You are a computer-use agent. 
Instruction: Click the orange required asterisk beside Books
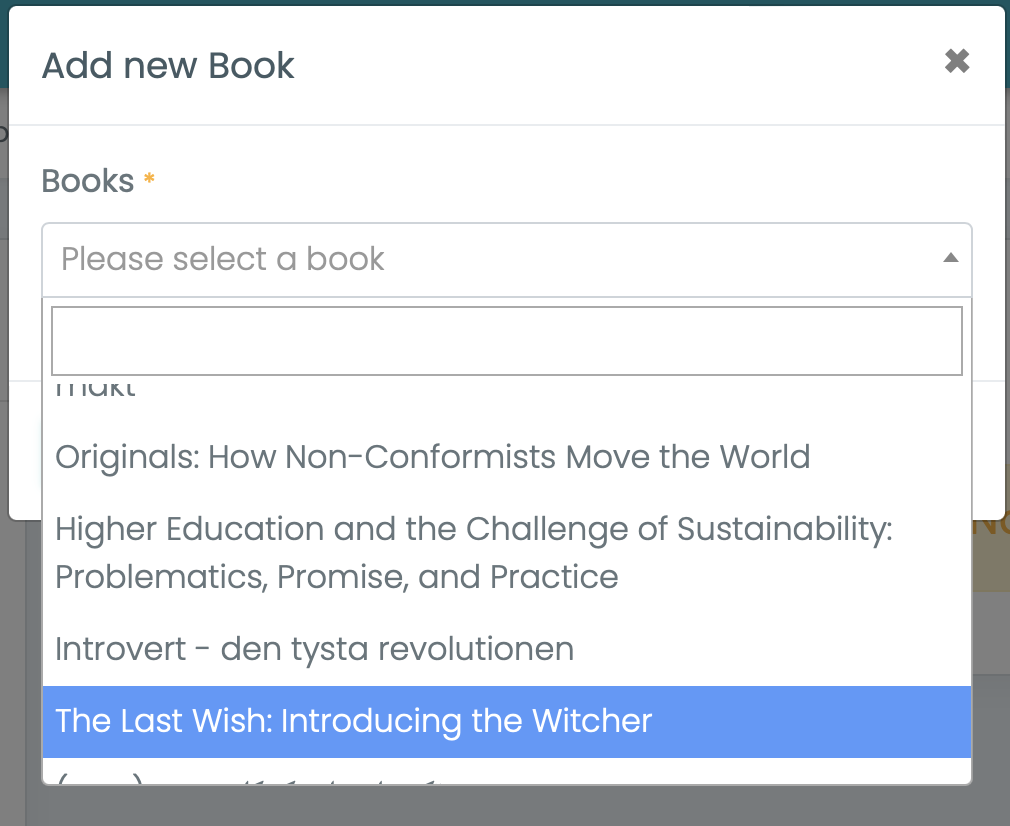point(149,180)
